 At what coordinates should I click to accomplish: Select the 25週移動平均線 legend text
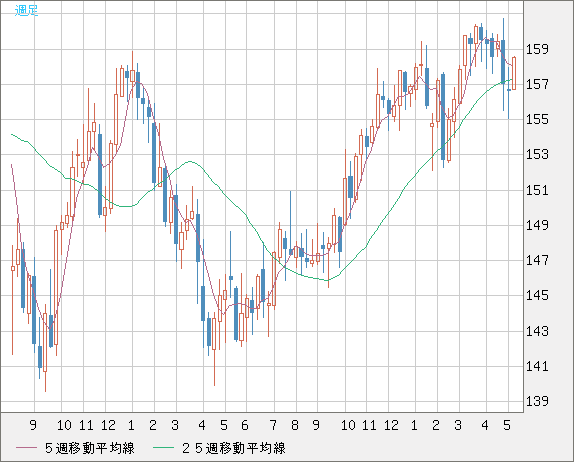[234, 448]
